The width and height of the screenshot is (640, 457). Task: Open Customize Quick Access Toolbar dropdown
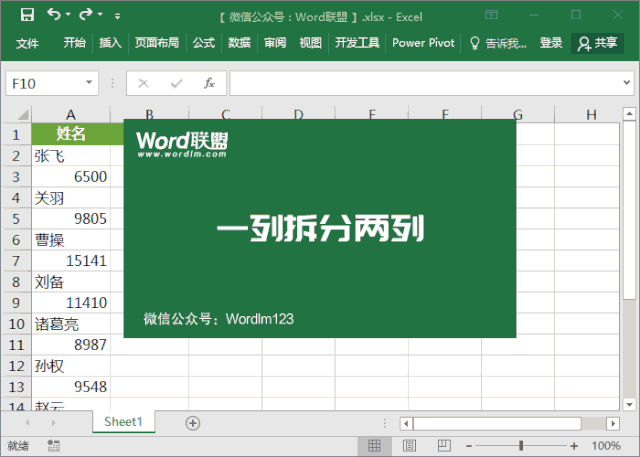118,16
